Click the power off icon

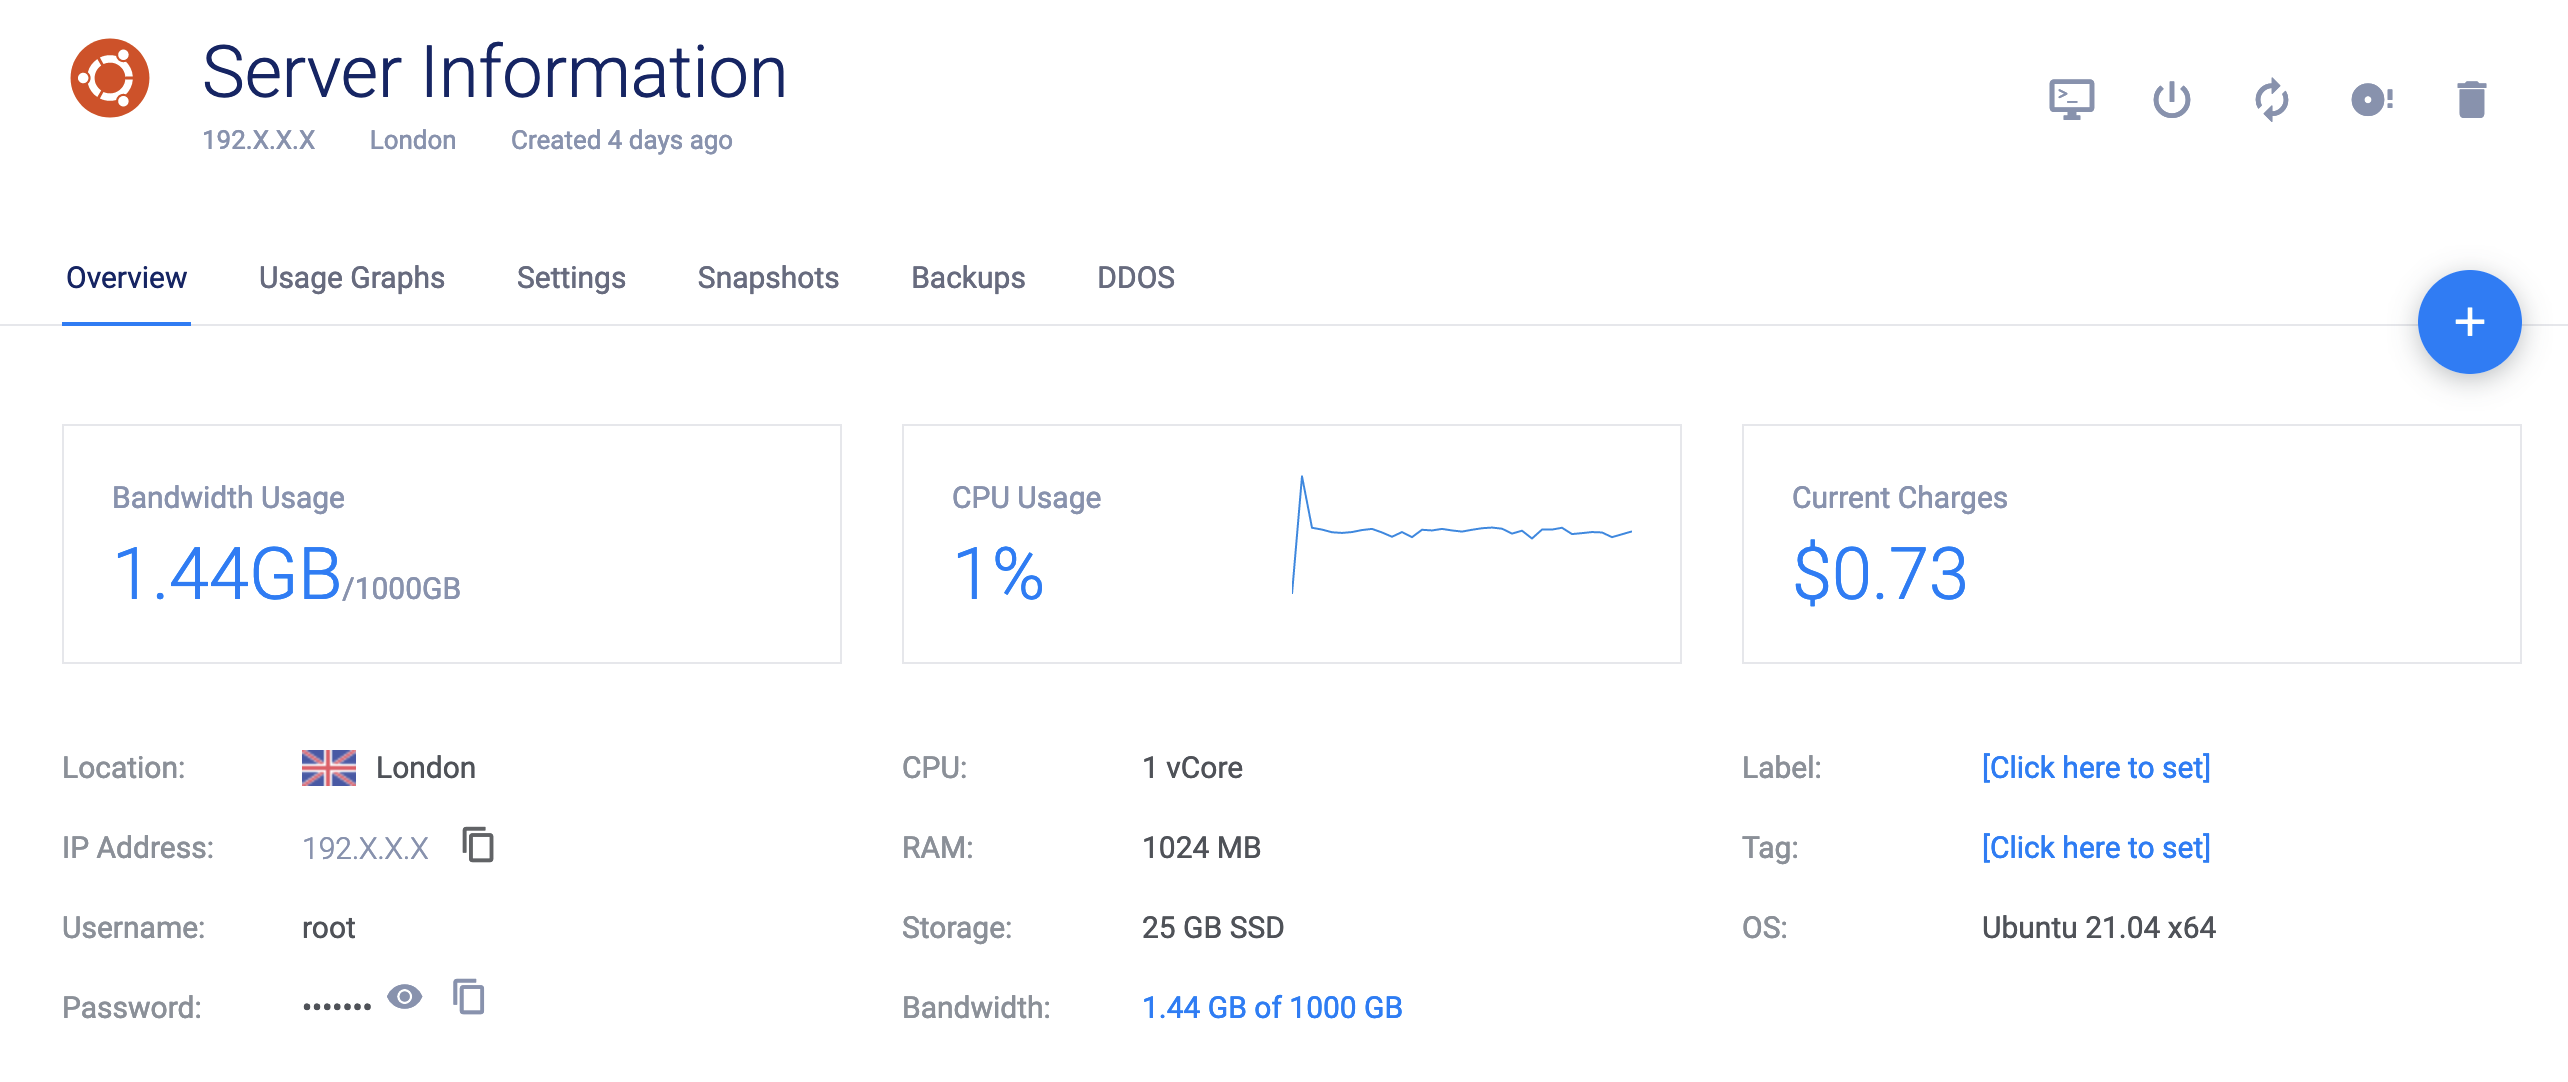2172,99
